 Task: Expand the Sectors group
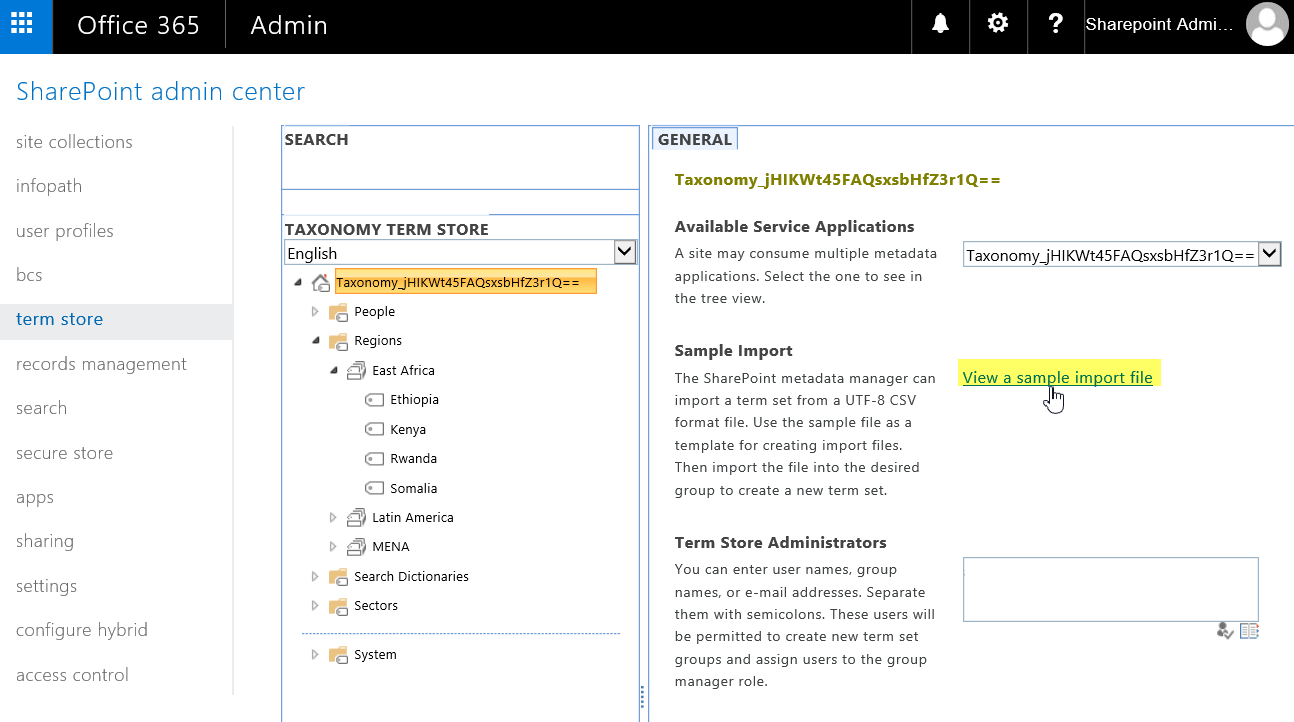coord(315,606)
